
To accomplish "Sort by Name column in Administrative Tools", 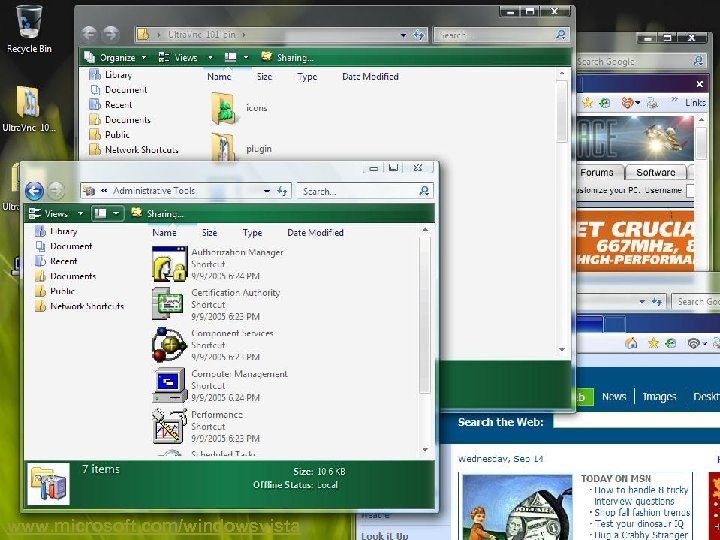I will click(164, 233).
